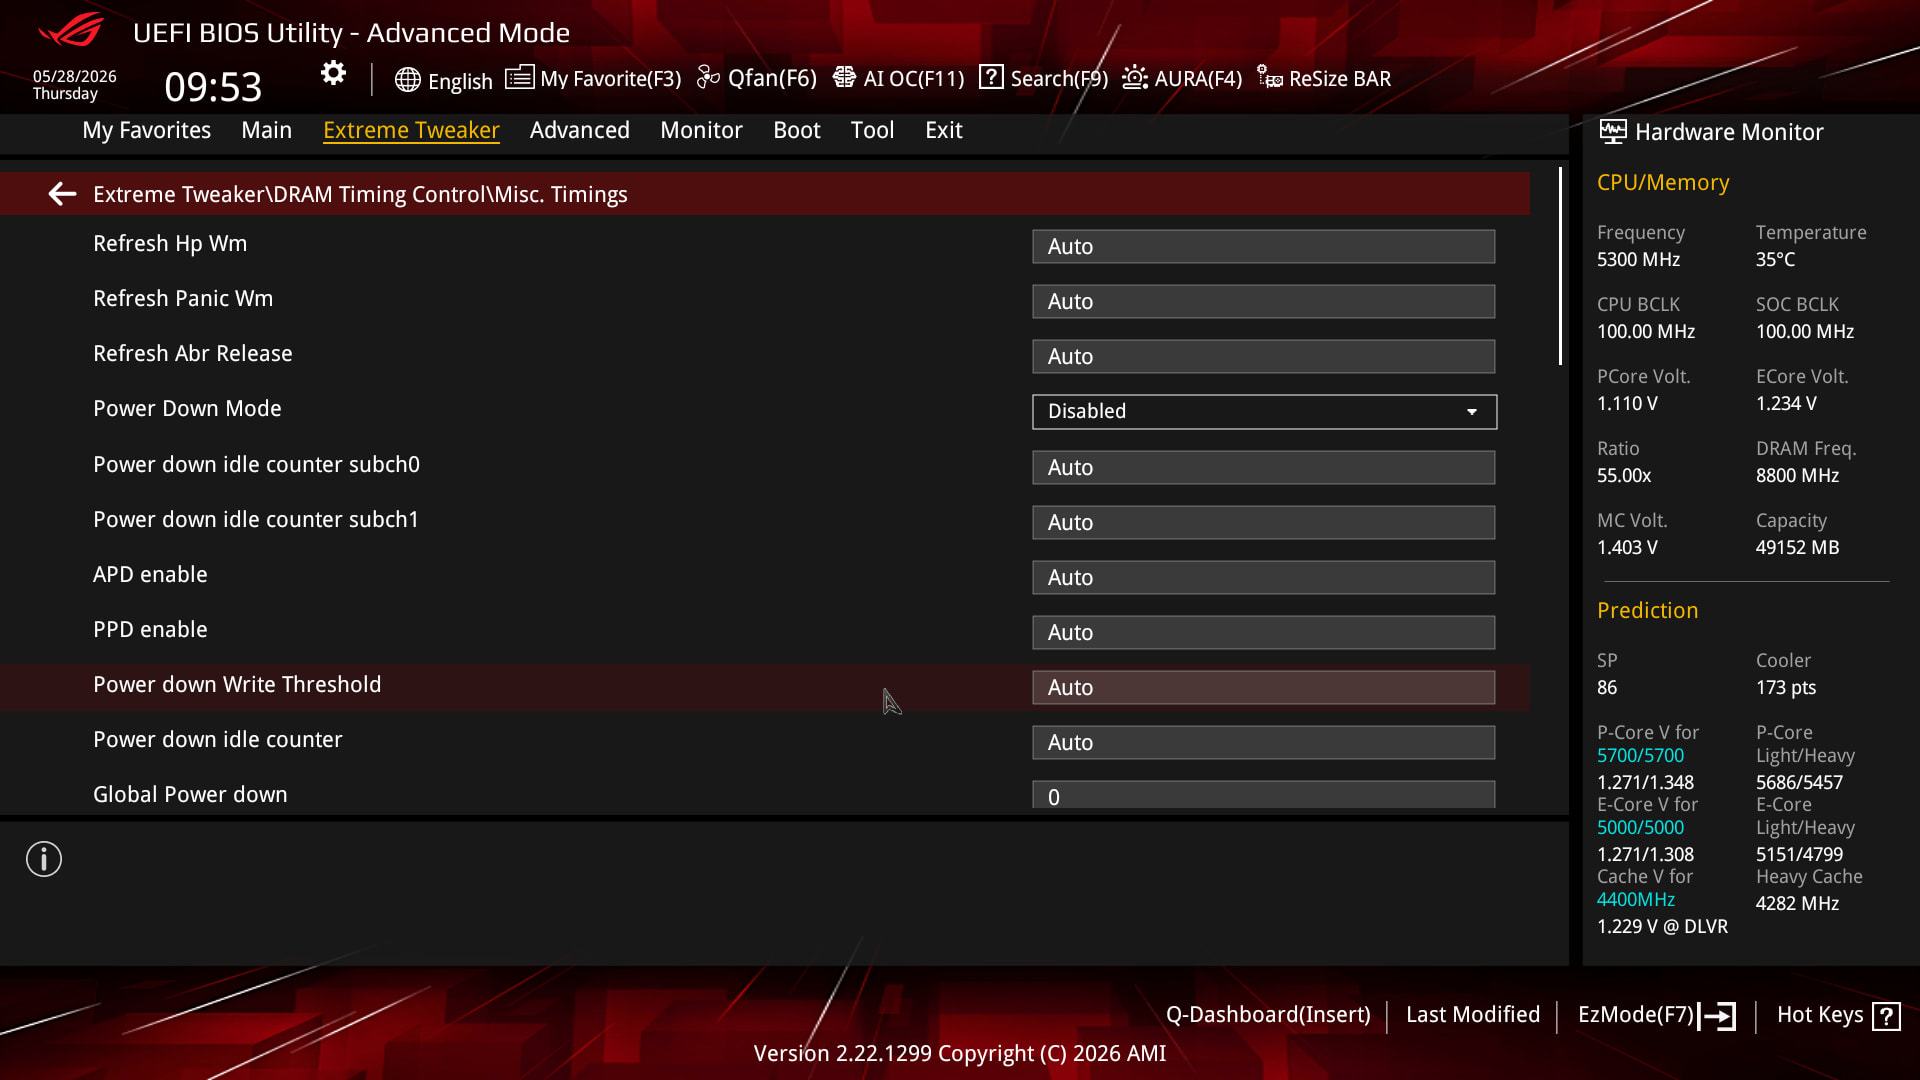Open AURA(F4) settings
Viewport: 1920px width, 1080px height.
click(1198, 79)
